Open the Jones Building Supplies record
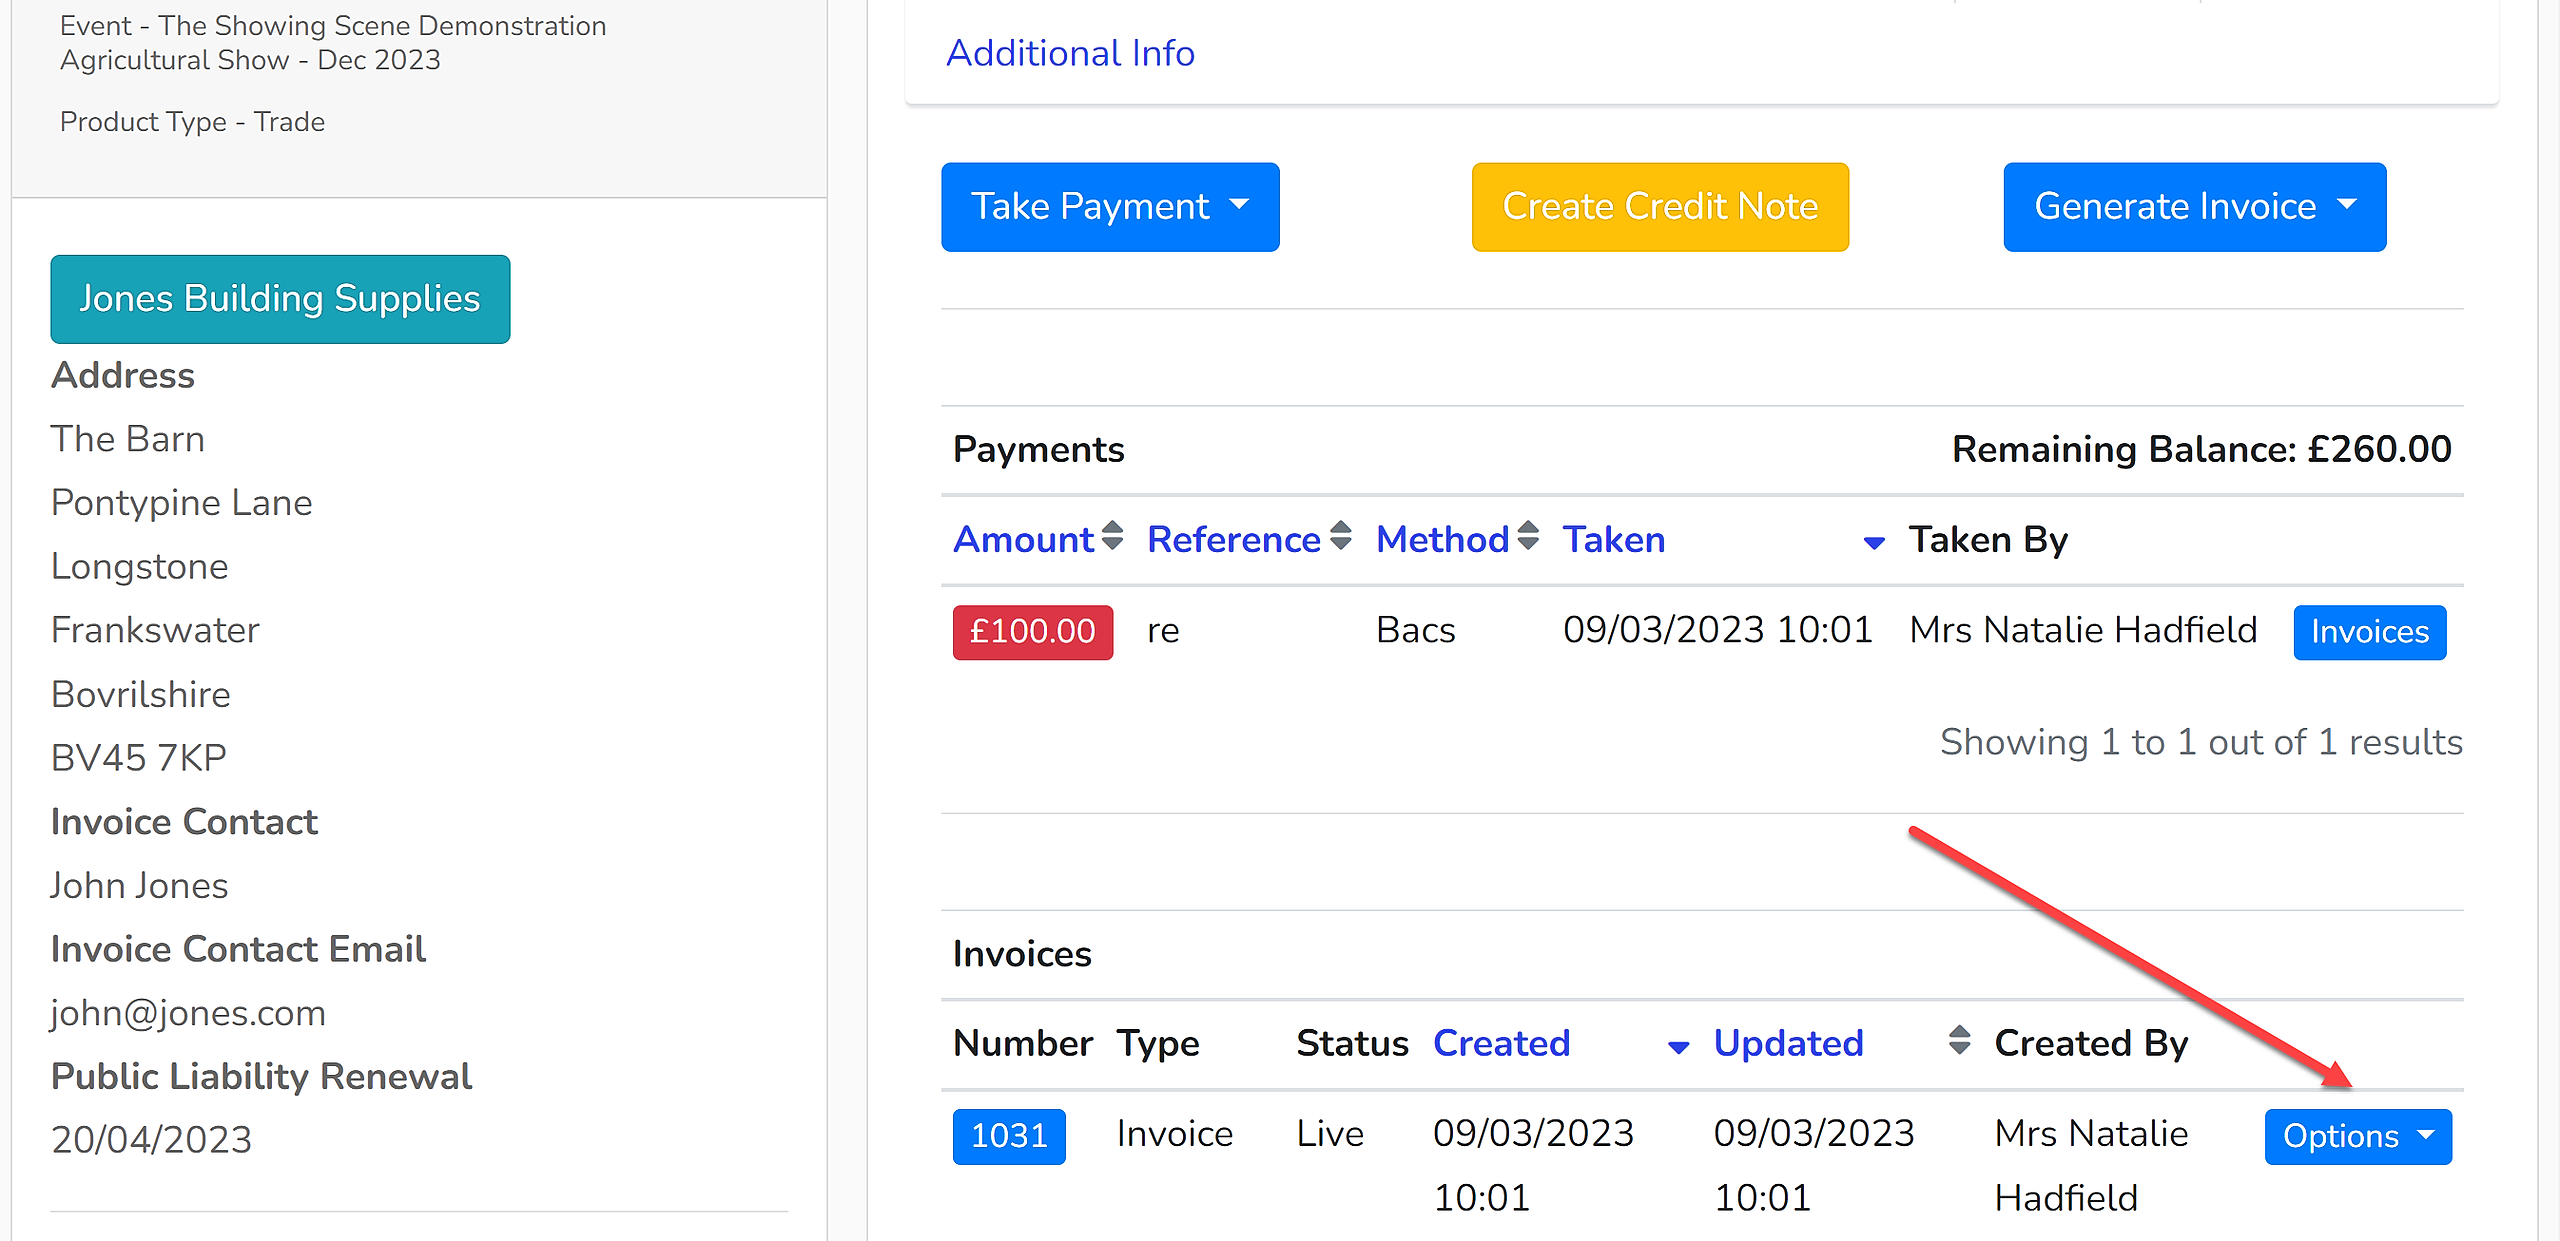Image resolution: width=2560 pixels, height=1241 pixels. pos(280,299)
